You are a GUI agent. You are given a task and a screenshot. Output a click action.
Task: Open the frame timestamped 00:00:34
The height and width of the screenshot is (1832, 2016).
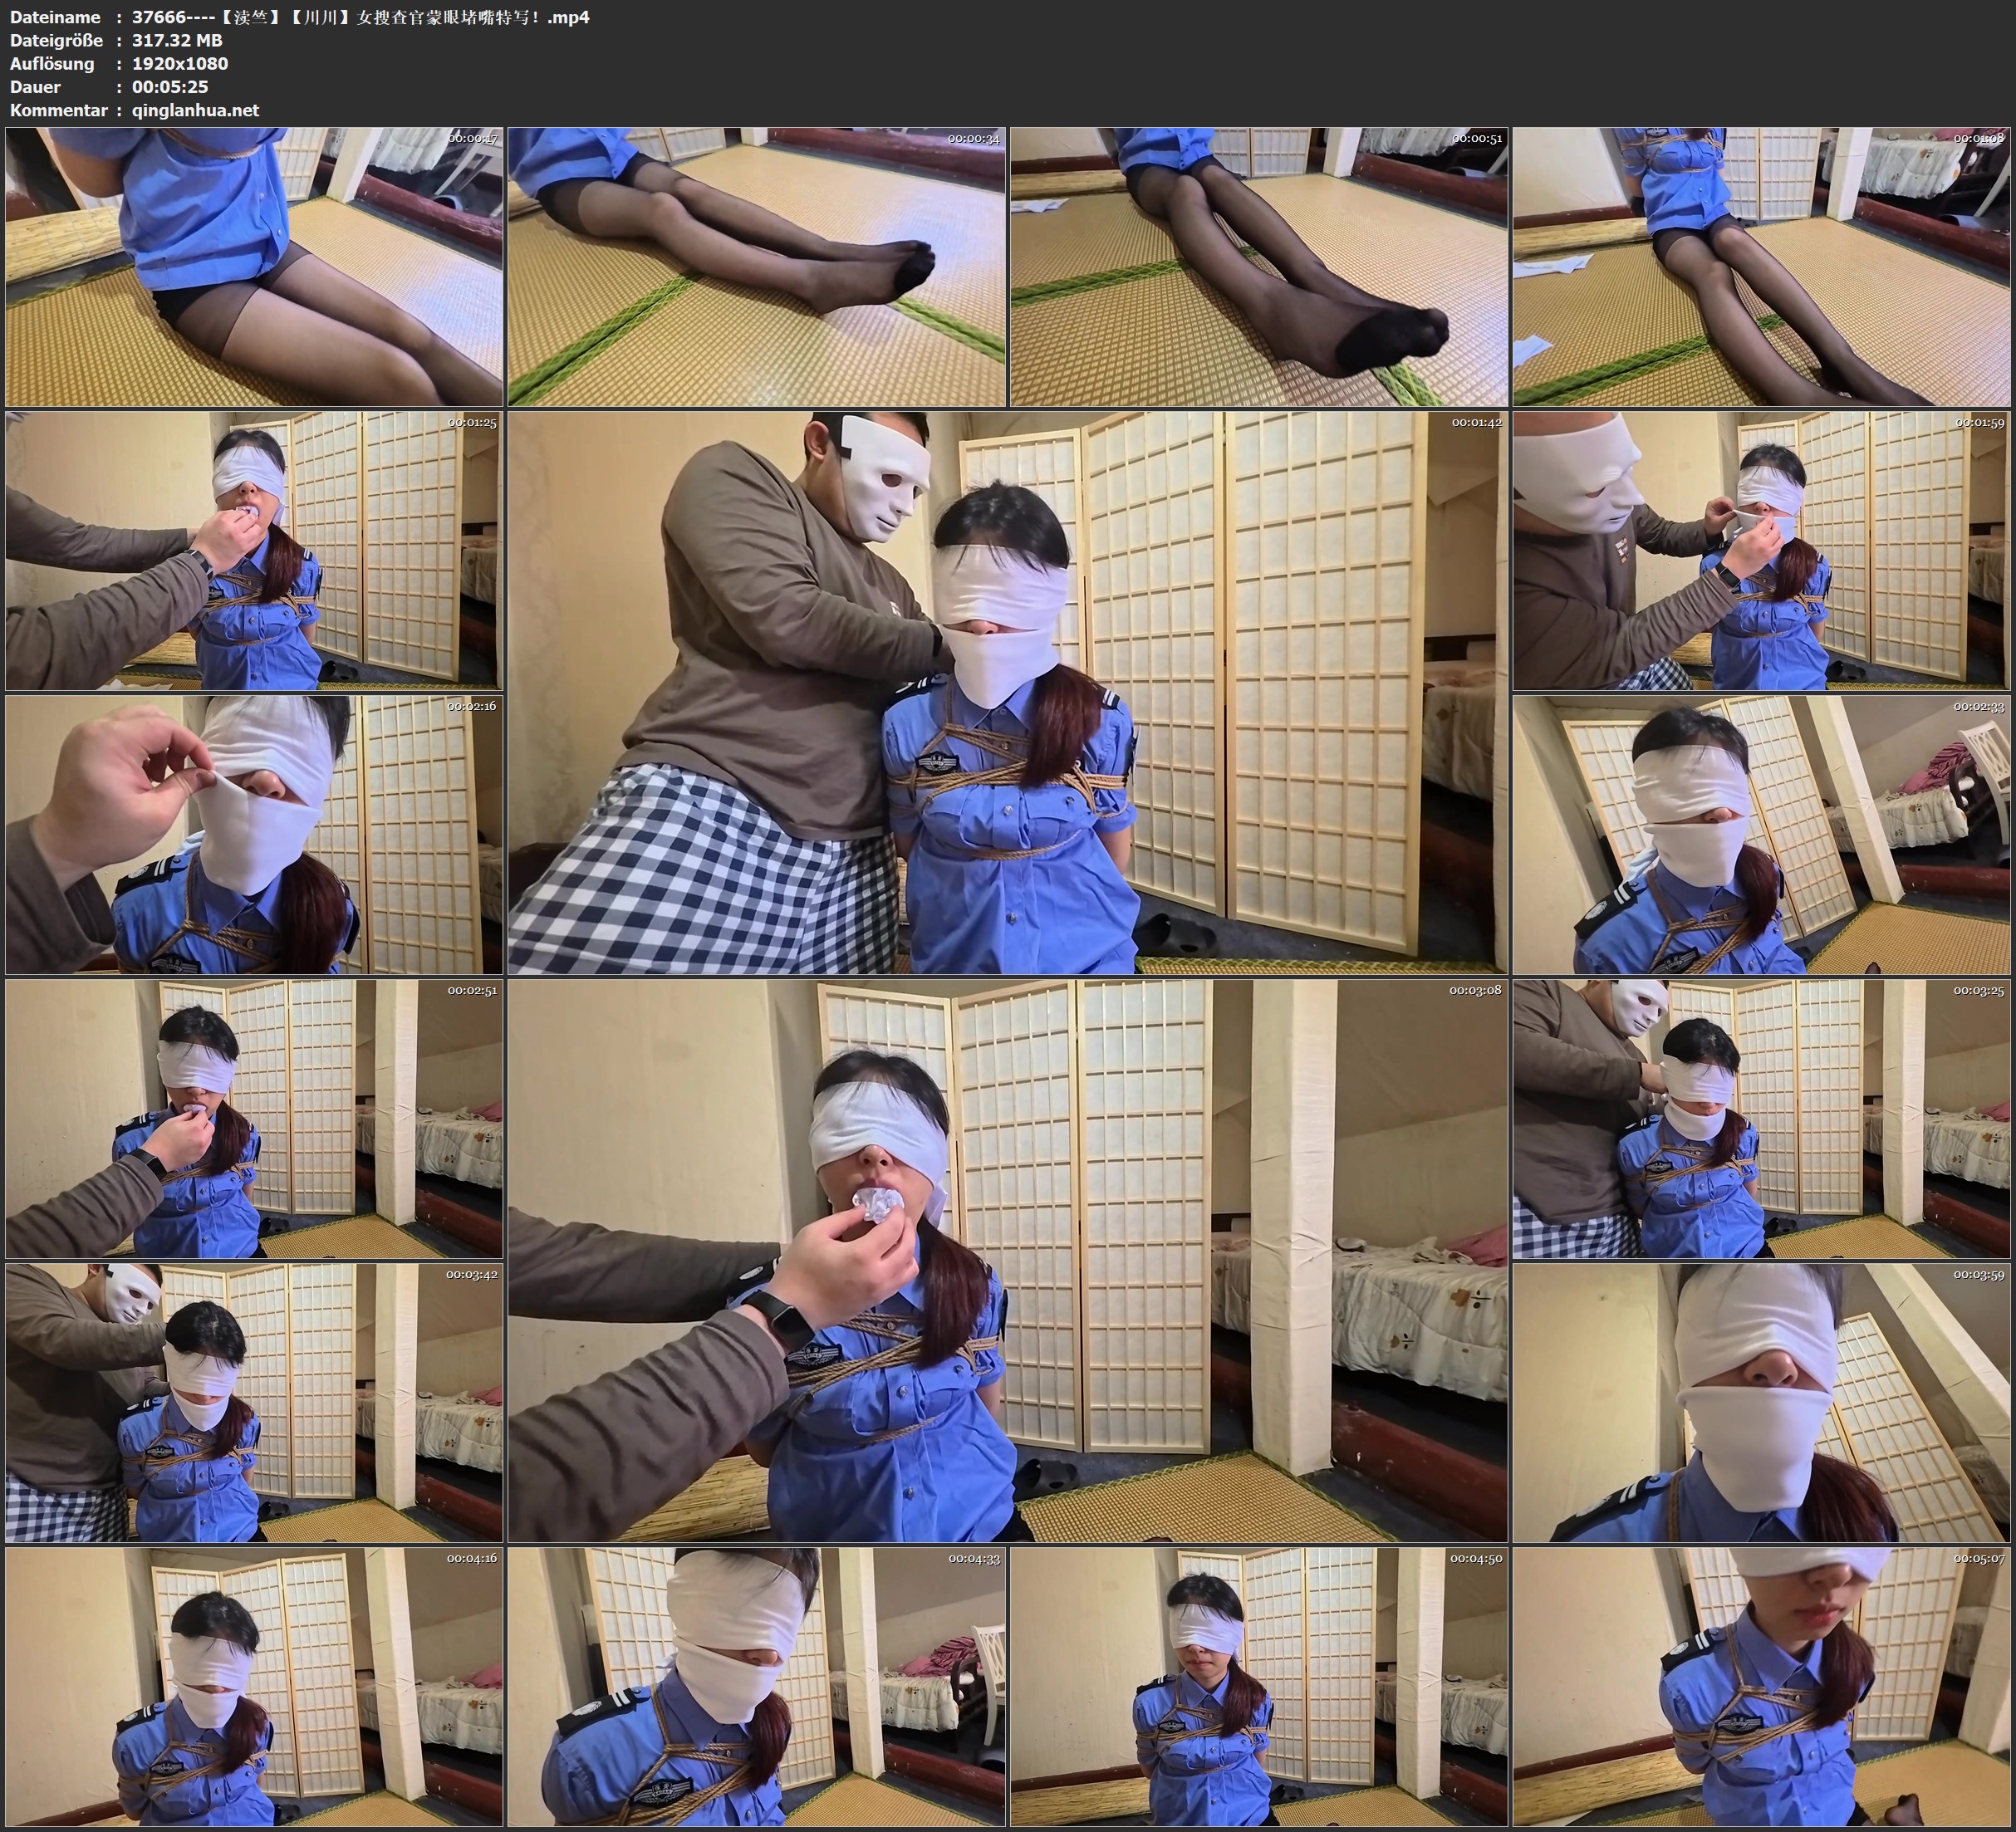757,266
